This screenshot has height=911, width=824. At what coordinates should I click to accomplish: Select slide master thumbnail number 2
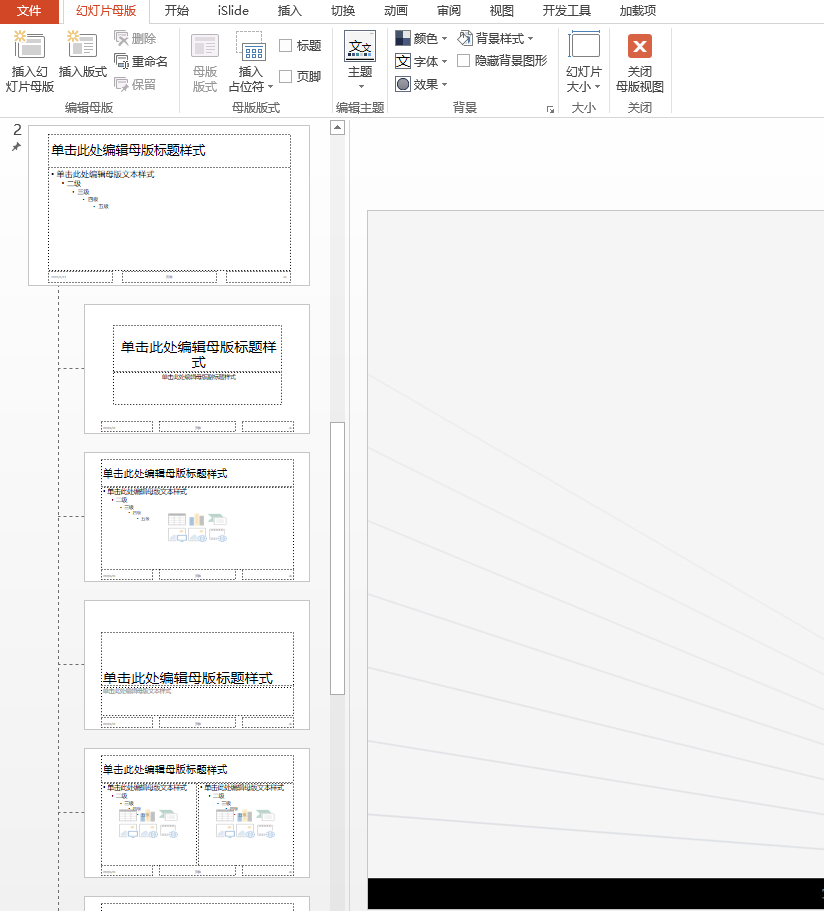[169, 205]
